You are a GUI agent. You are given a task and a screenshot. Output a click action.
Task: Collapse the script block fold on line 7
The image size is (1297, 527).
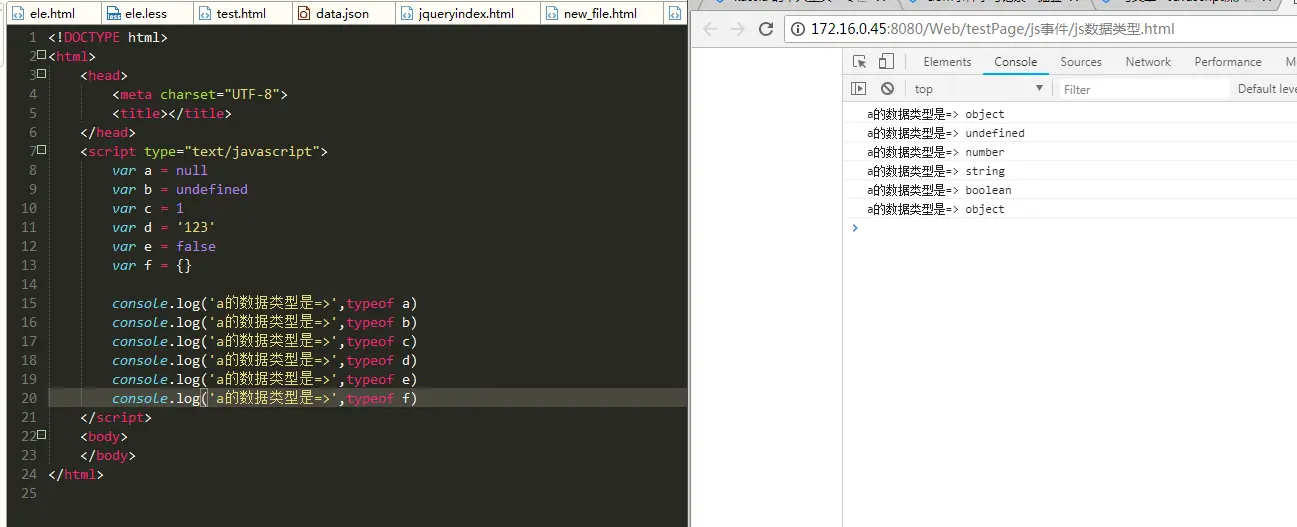[x=42, y=151]
